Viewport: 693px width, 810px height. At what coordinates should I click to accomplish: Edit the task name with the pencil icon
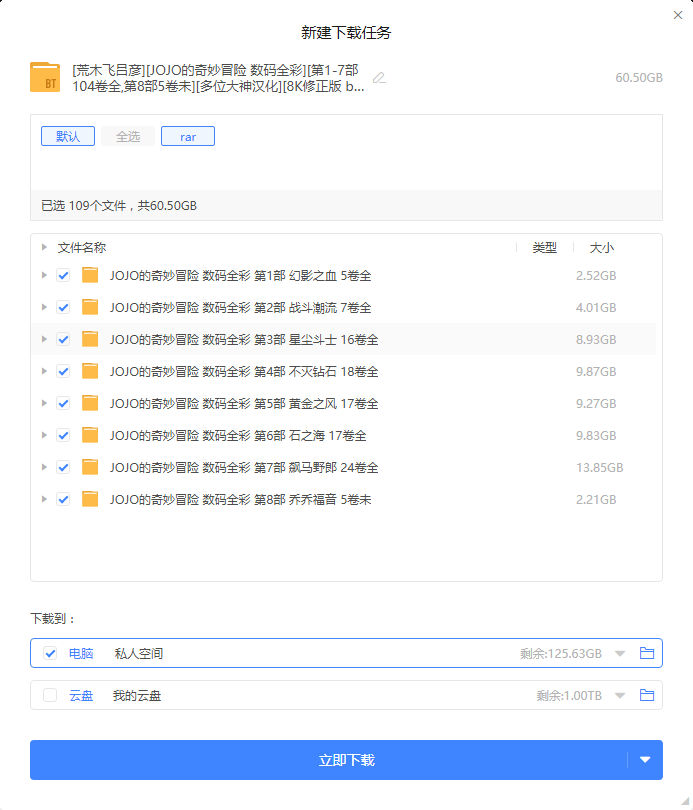[x=380, y=77]
